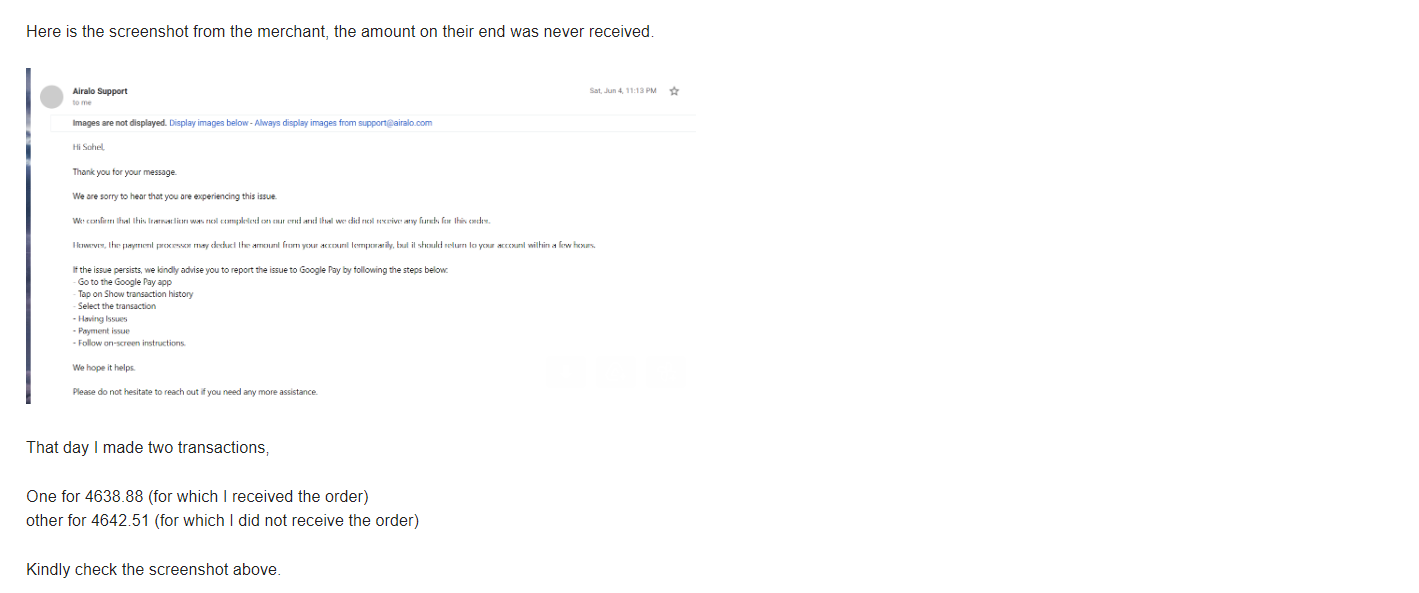
Task: Star the Airalo Support email
Action: 674,91
